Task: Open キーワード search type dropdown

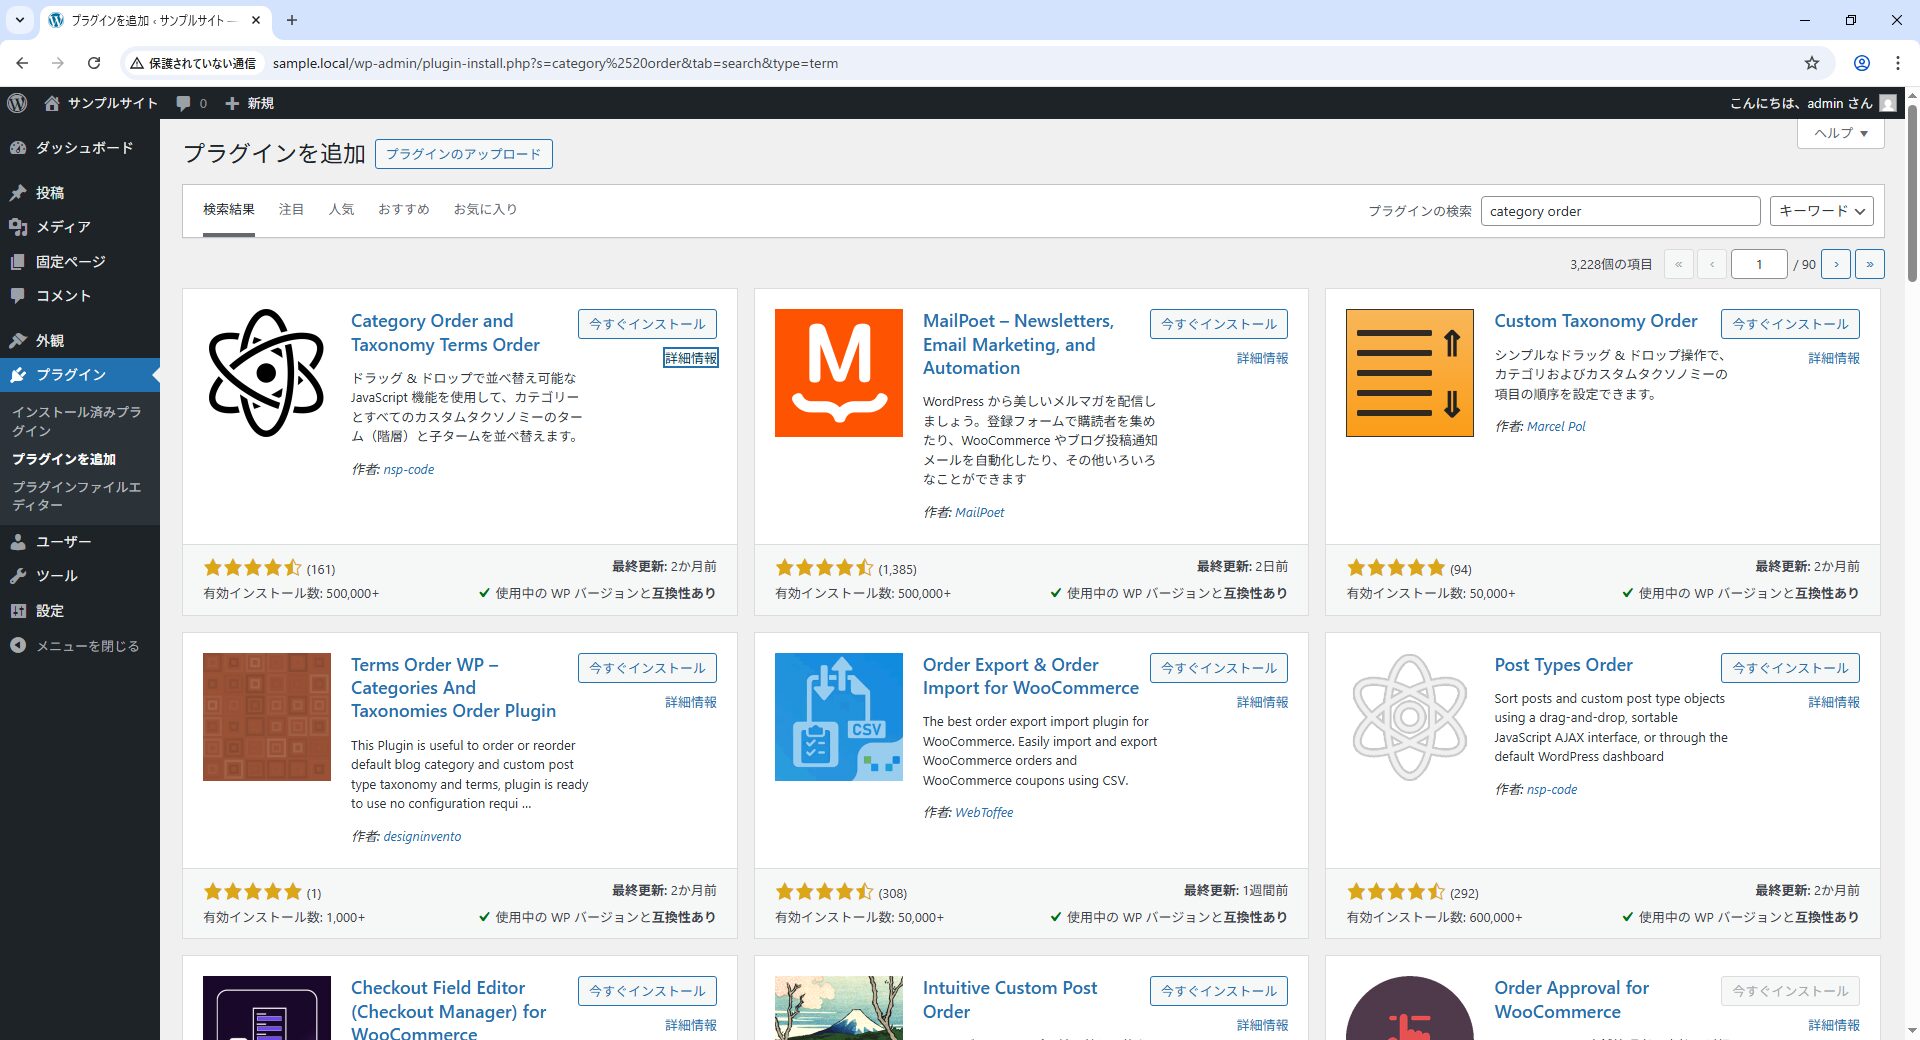Action: (1821, 211)
